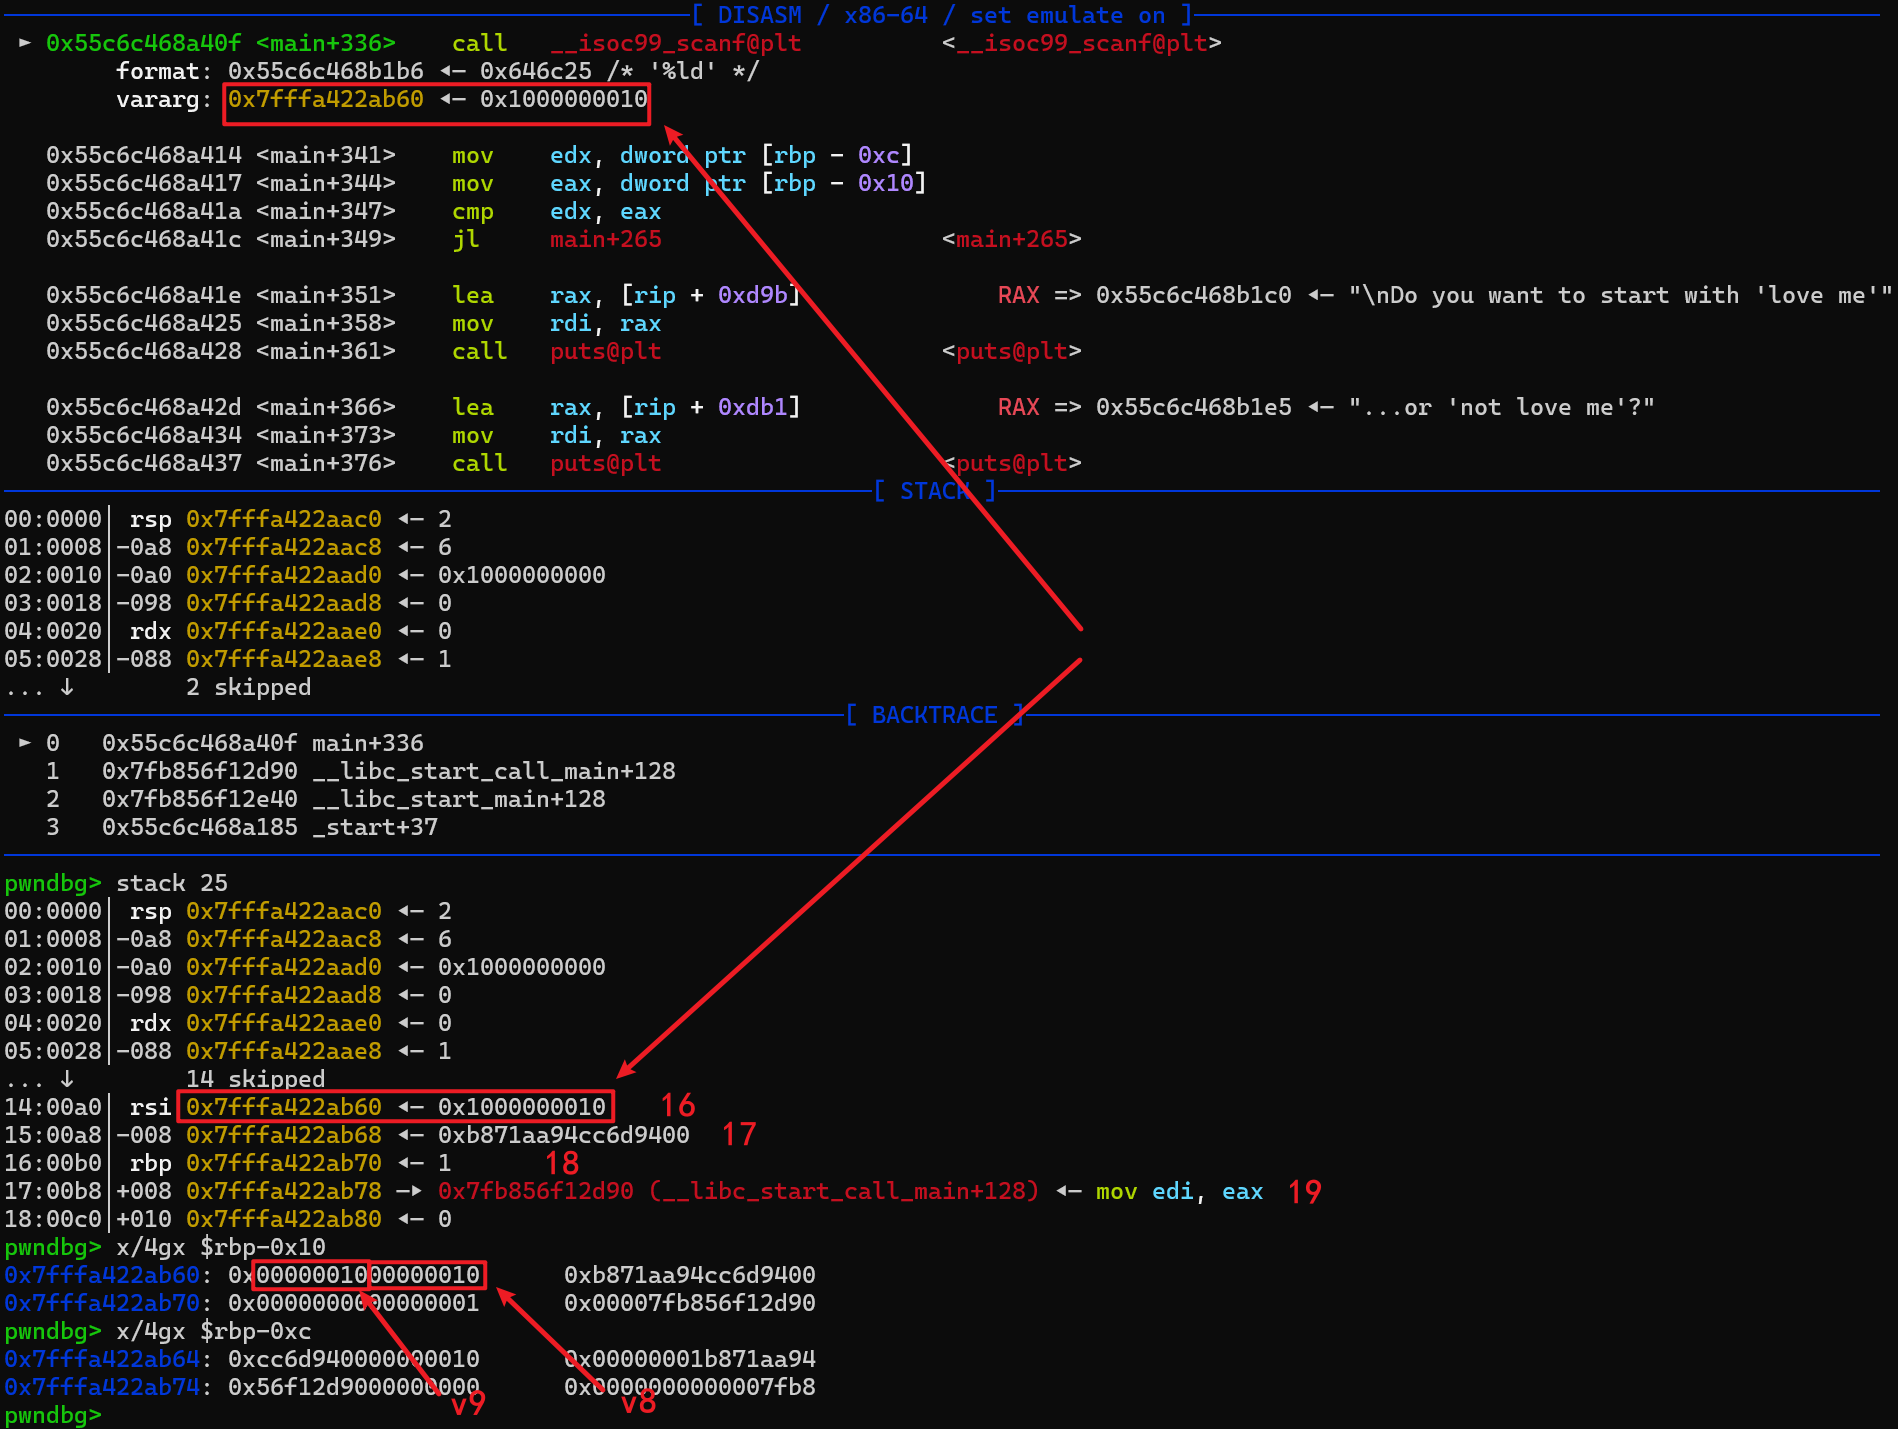Click the red annotation number 17
The height and width of the screenshot is (1429, 1898).
[x=739, y=1134]
